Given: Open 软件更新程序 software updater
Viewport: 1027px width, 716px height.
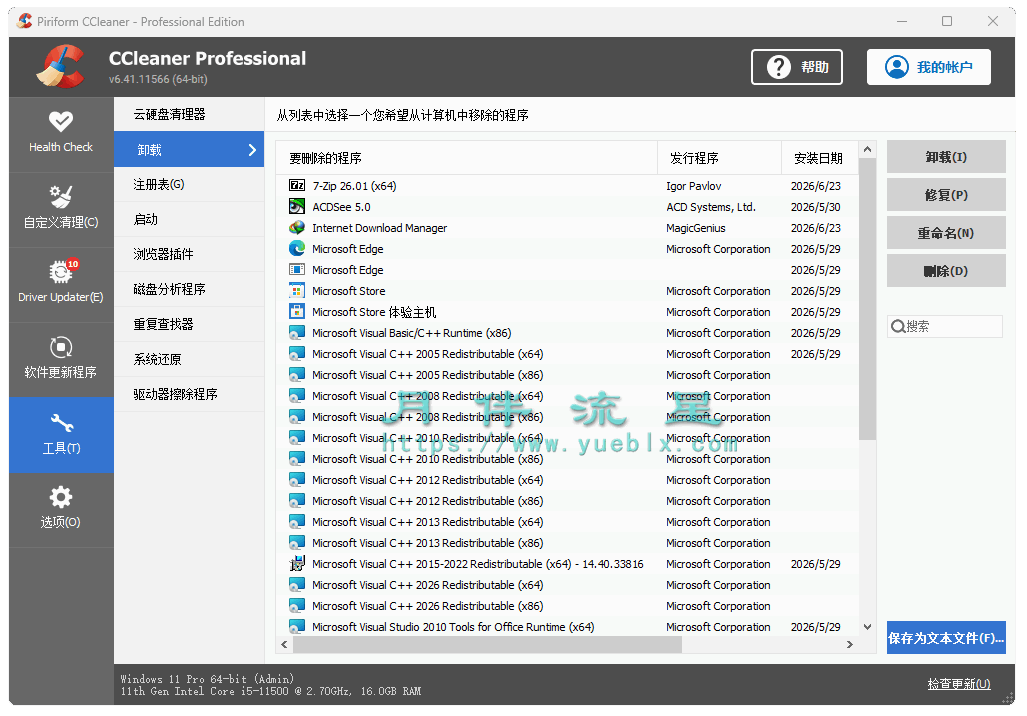Looking at the screenshot, I should click(61, 359).
